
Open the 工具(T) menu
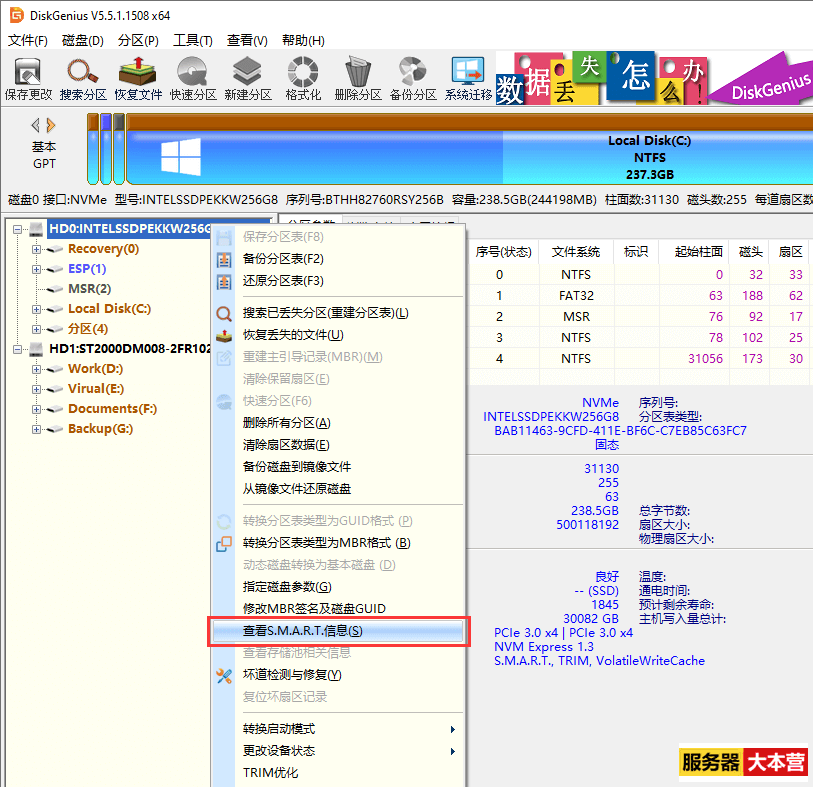(x=192, y=41)
